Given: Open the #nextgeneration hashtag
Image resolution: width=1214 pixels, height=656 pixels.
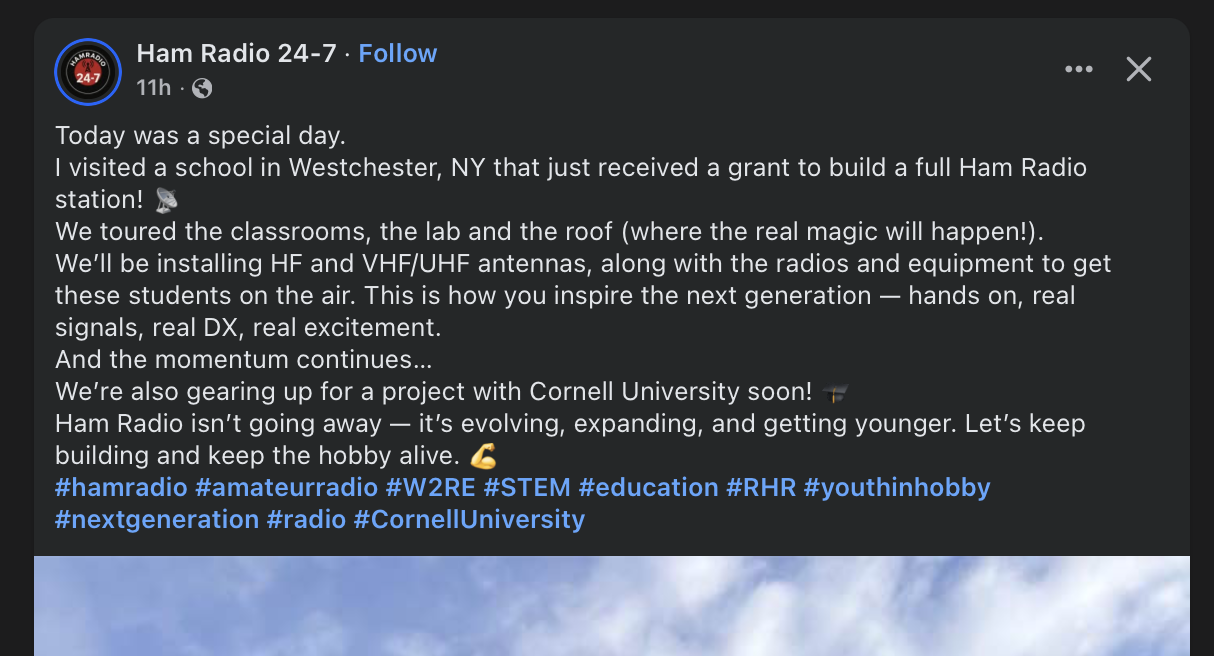Looking at the screenshot, I should (154, 519).
